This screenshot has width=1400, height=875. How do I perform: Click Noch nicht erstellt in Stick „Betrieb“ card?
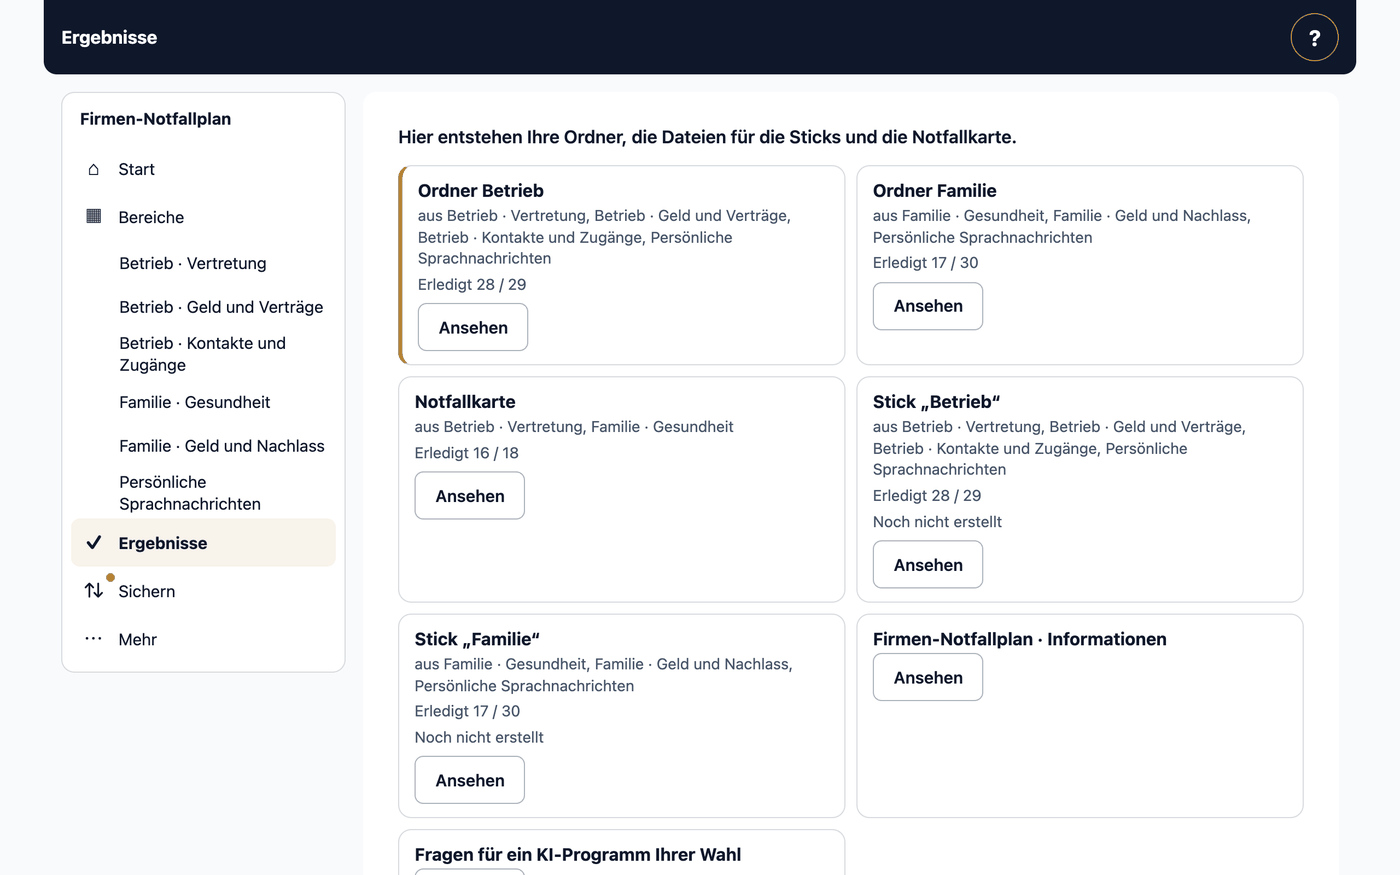pos(937,522)
